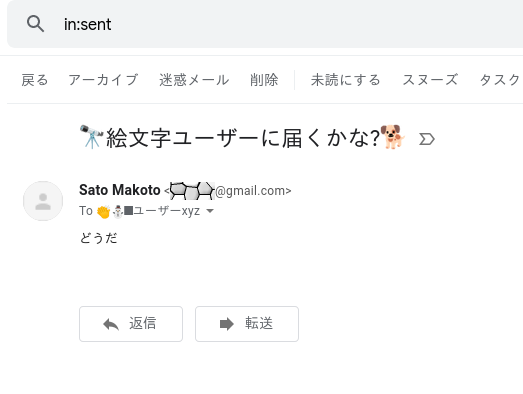The width and height of the screenshot is (523, 394).
Task: Delete the message with 削除
Action: 264,80
